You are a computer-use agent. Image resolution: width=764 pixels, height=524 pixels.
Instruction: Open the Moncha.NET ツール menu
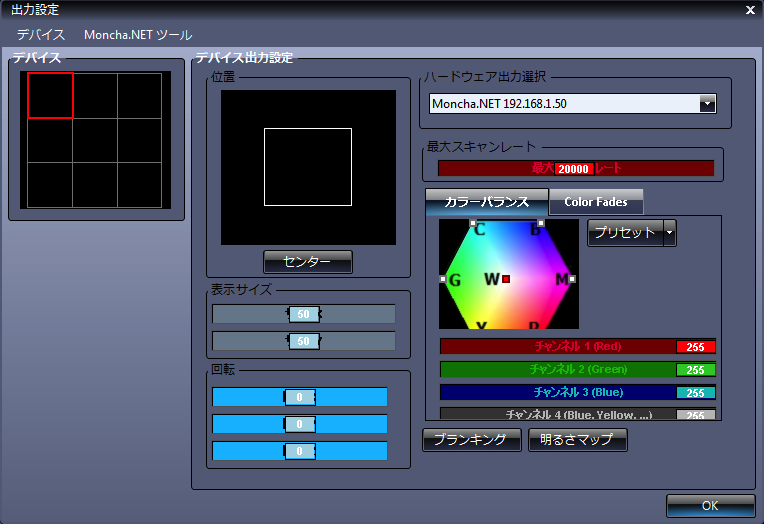pos(138,35)
